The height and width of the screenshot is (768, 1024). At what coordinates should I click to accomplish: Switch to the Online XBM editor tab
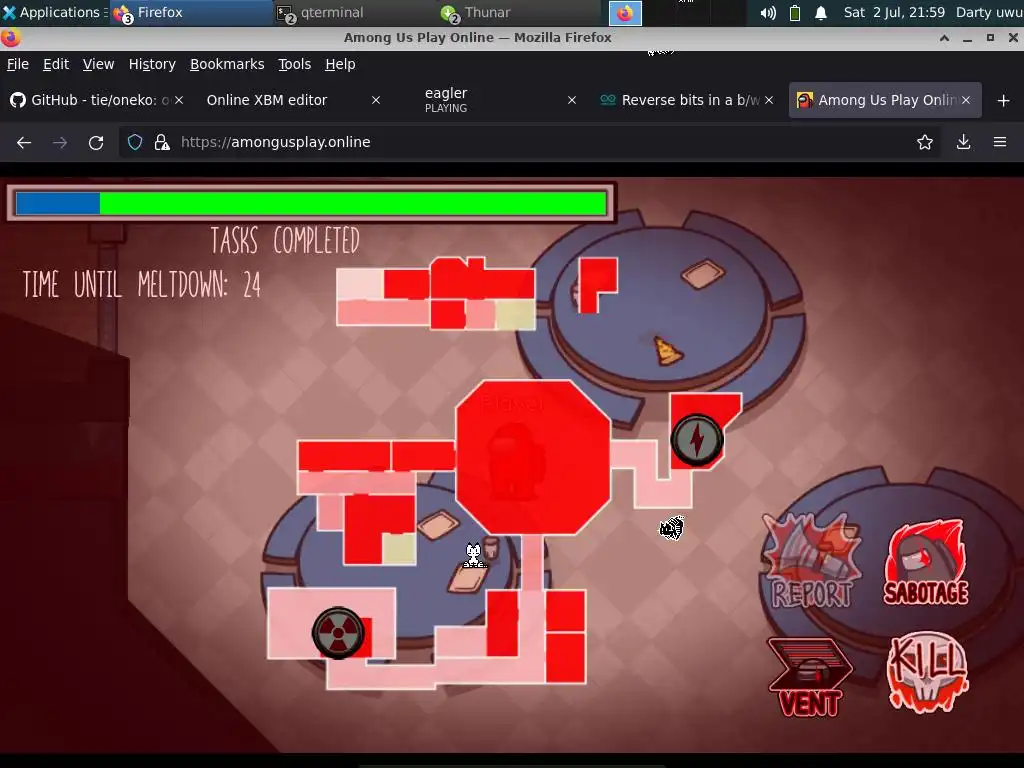click(294, 100)
